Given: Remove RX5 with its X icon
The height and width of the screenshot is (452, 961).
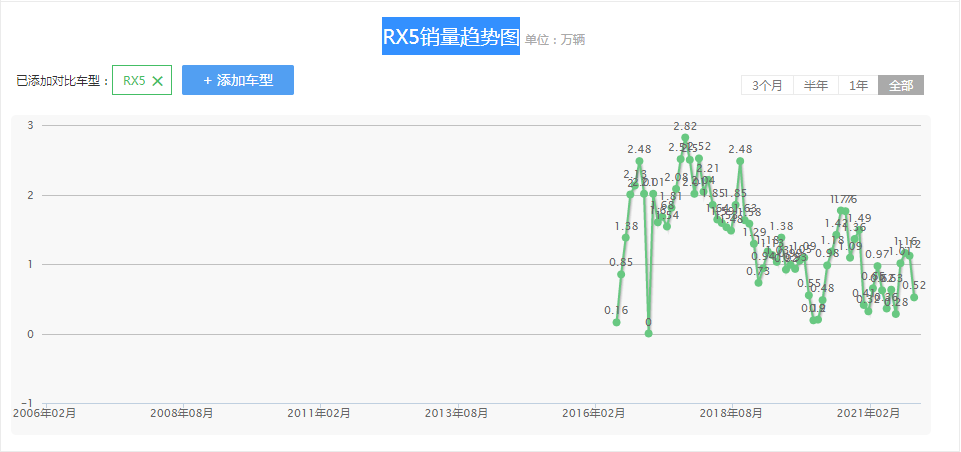Looking at the screenshot, I should pos(157,81).
